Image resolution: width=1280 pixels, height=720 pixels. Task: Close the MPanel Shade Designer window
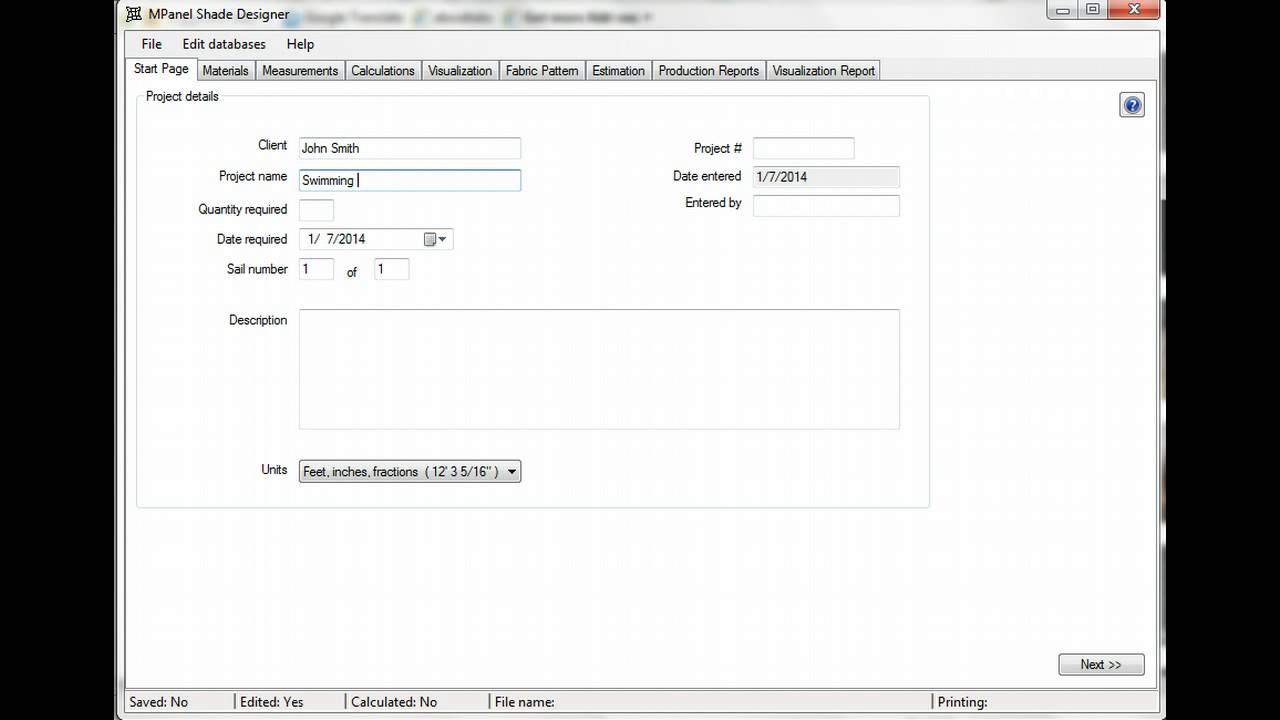(x=1133, y=10)
